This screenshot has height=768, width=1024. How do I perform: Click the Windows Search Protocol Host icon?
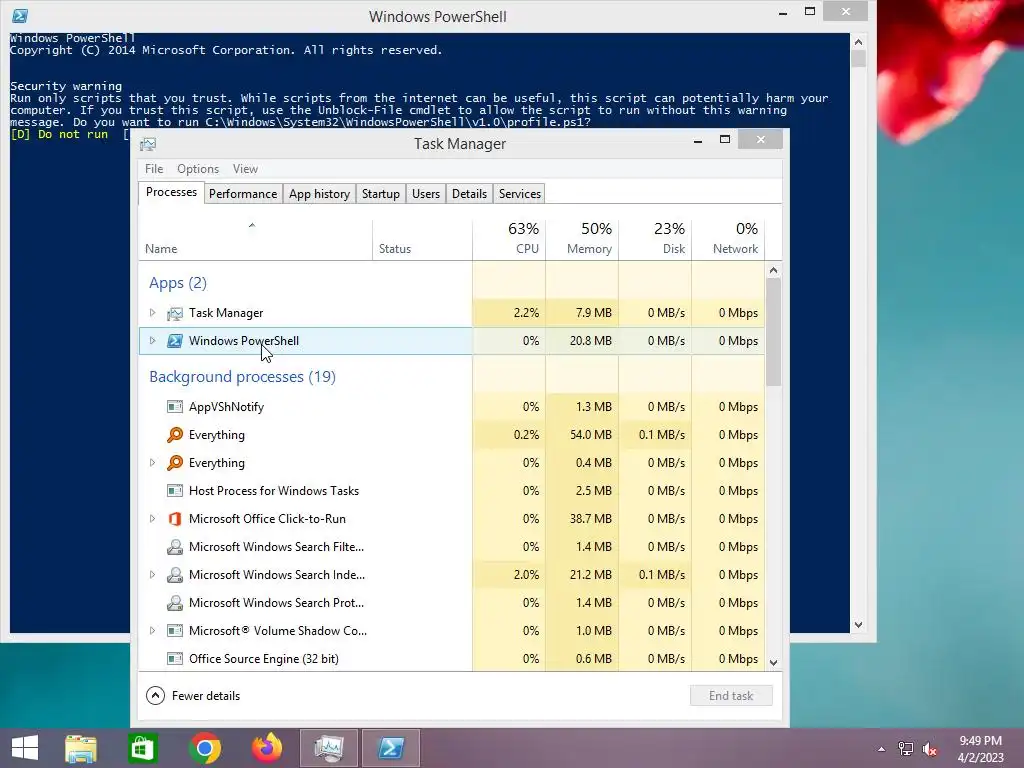pyautogui.click(x=174, y=603)
